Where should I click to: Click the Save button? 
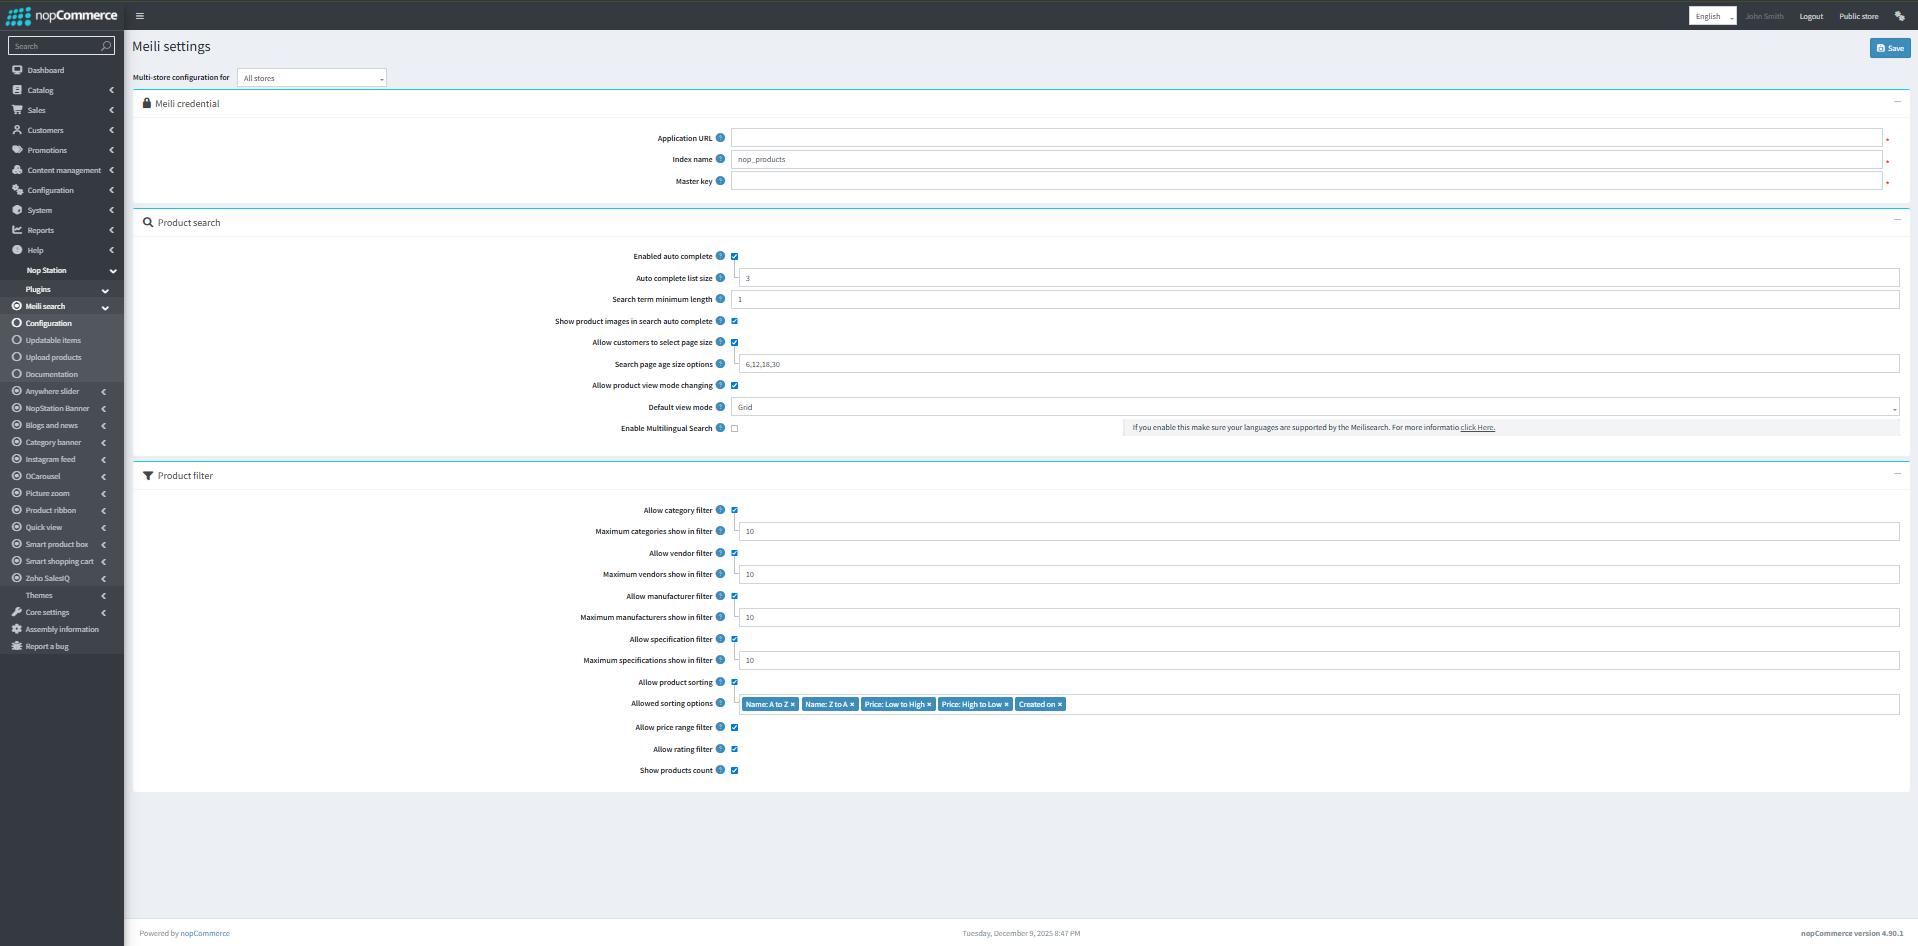pos(1889,47)
